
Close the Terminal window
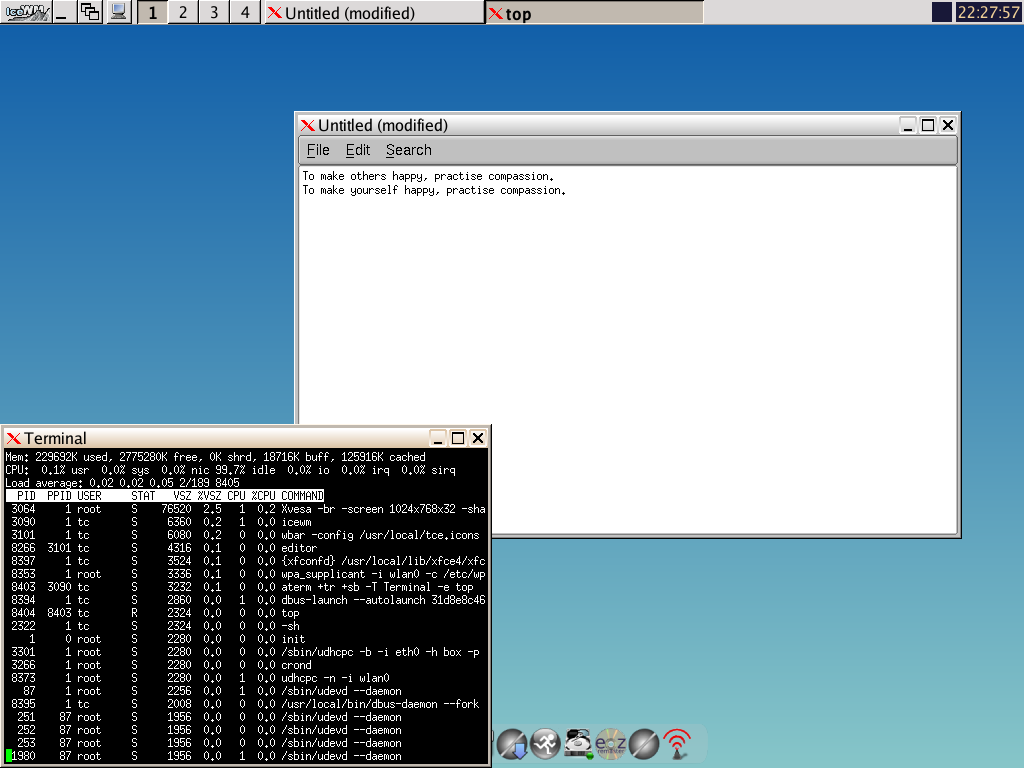coord(478,438)
